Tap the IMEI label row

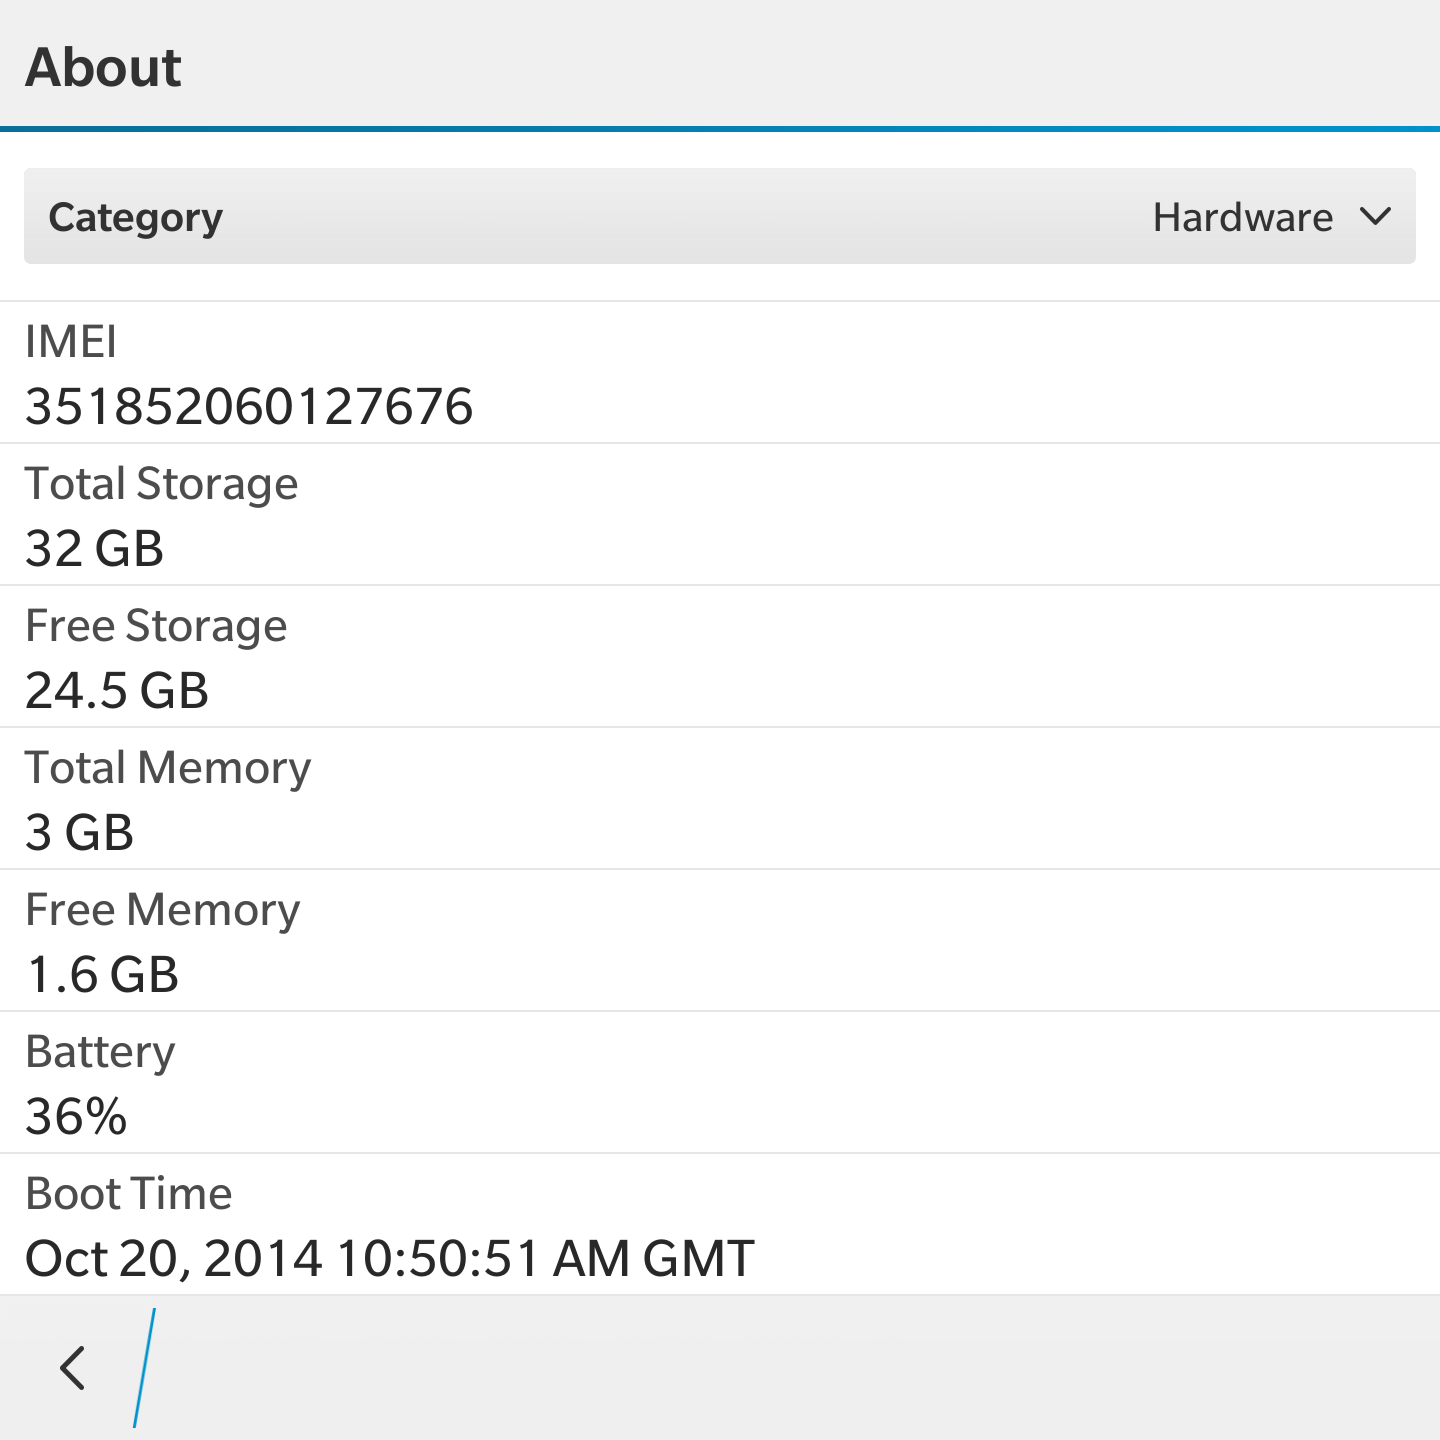tap(720, 372)
